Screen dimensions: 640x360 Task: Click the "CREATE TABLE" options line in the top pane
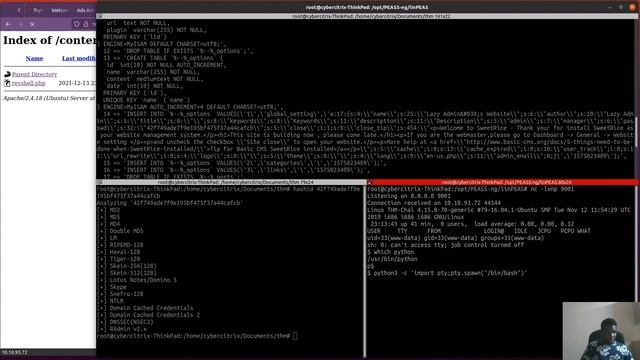point(163,58)
